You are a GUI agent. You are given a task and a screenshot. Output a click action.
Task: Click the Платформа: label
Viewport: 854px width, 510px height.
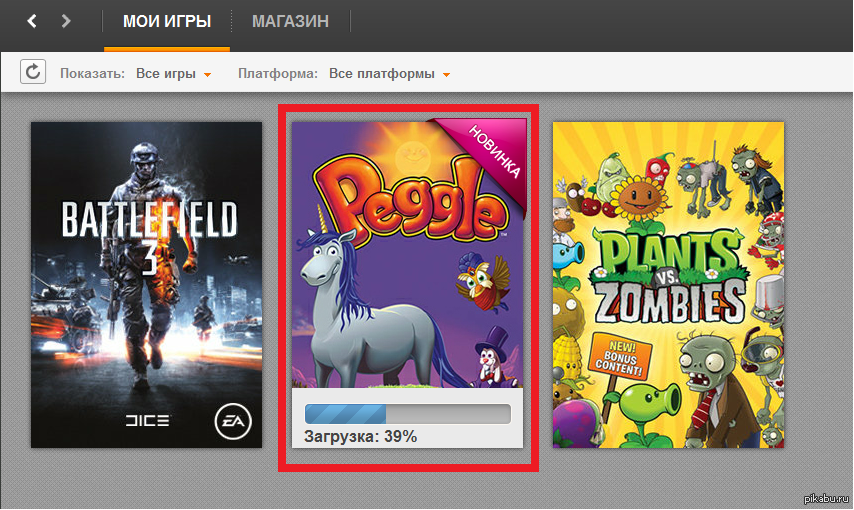click(x=278, y=74)
